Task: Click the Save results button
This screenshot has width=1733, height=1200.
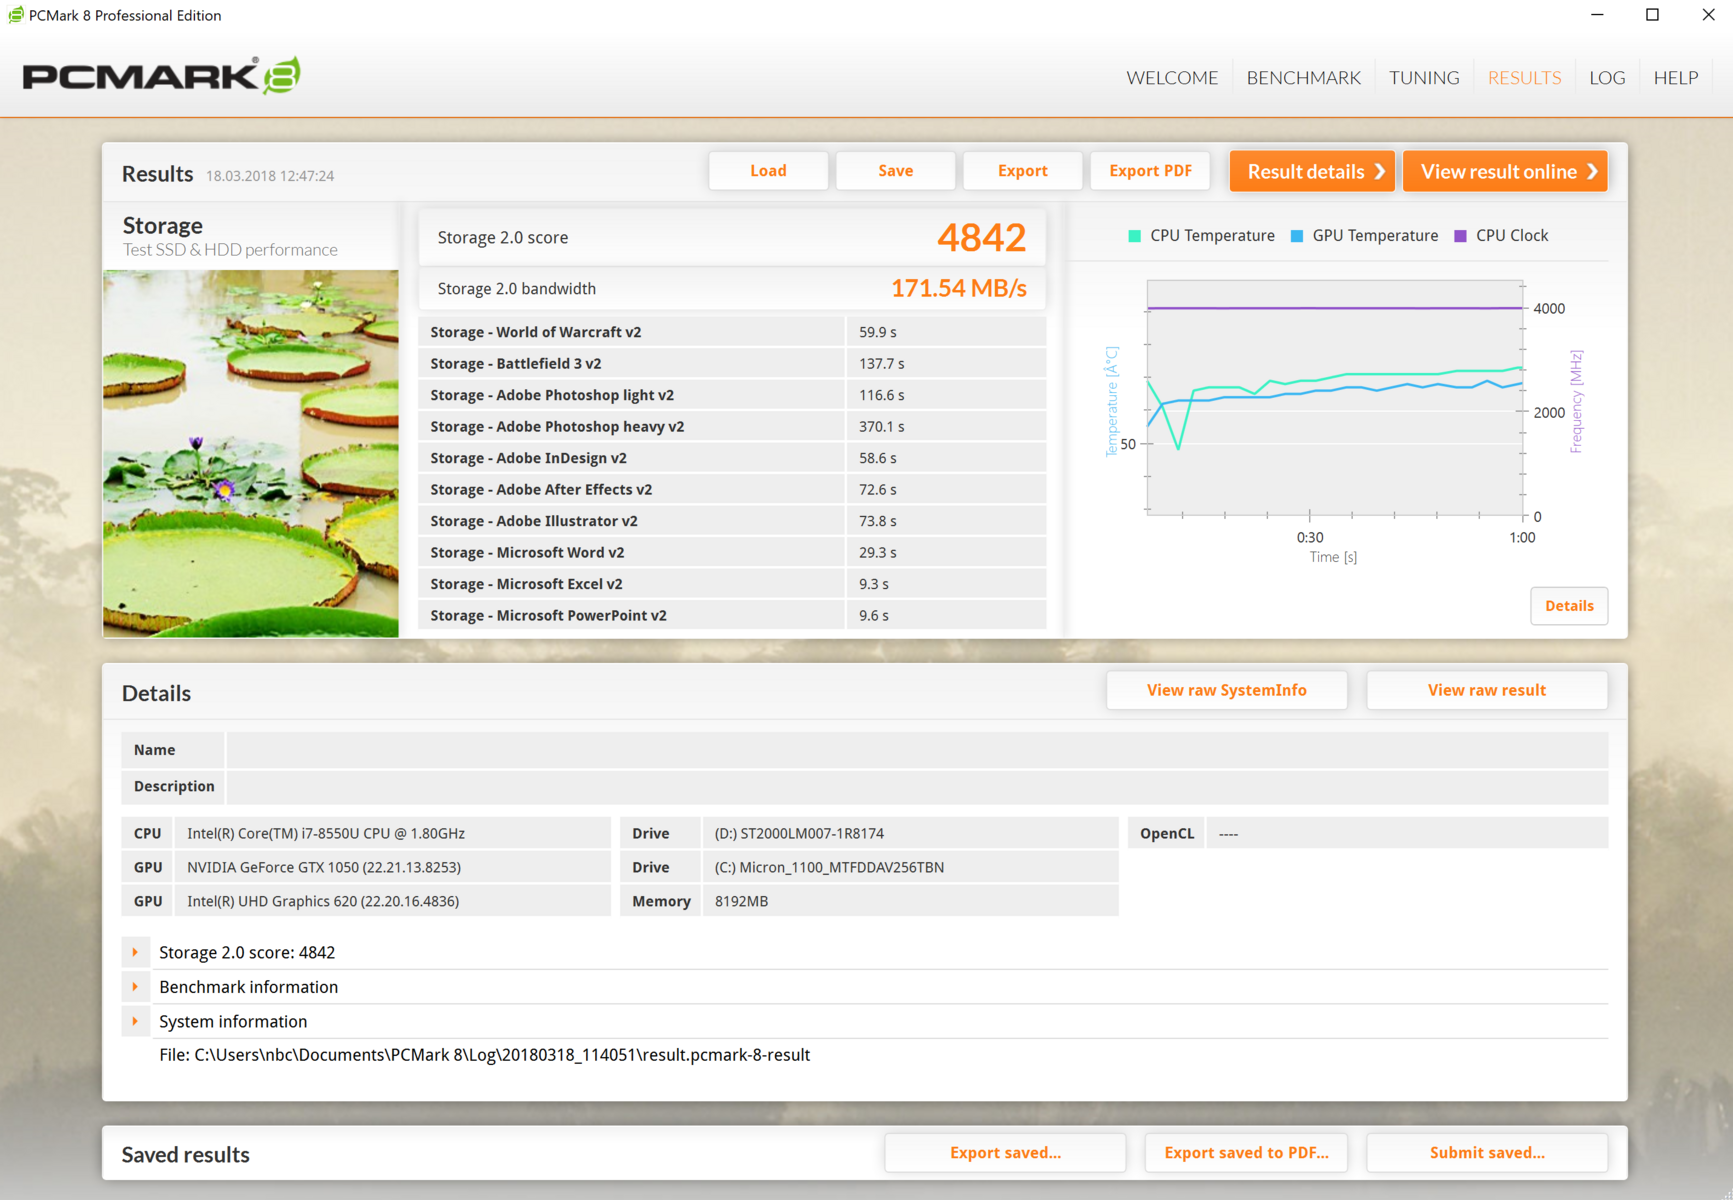Action: pyautogui.click(x=895, y=171)
